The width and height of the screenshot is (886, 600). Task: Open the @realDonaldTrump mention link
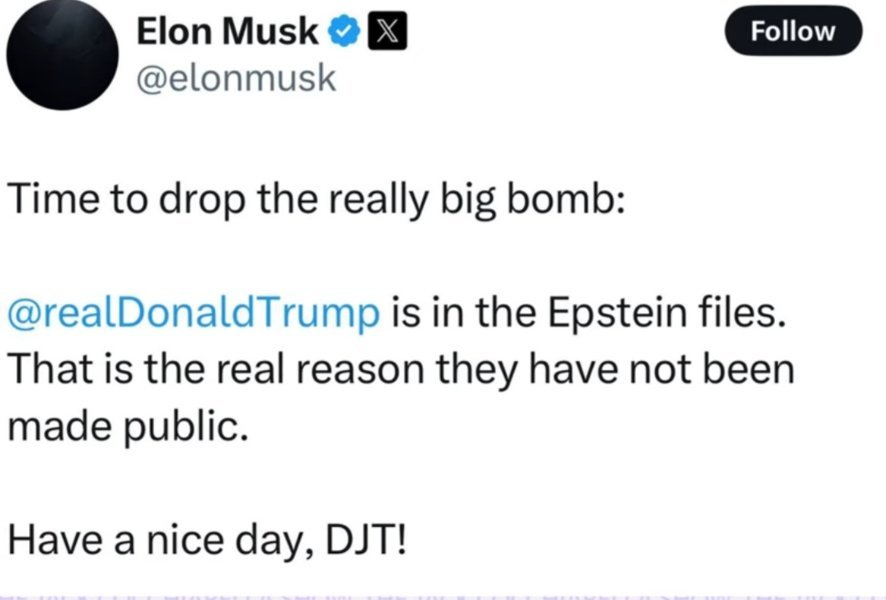coord(194,311)
